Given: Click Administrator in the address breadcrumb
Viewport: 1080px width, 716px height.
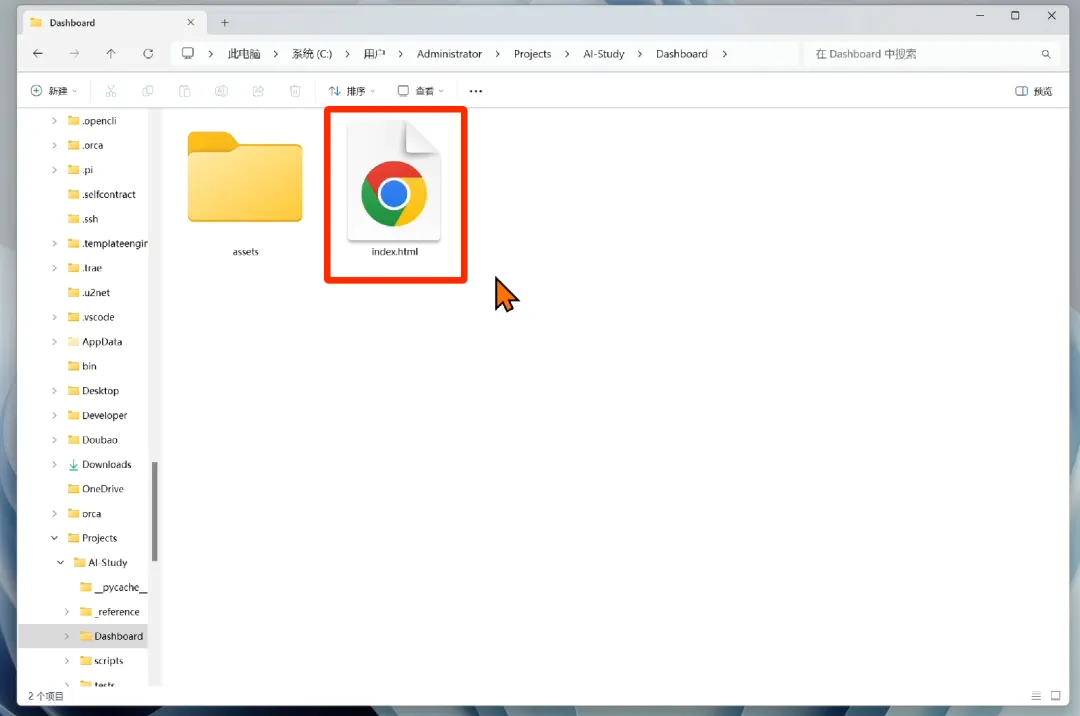Looking at the screenshot, I should click(x=449, y=54).
